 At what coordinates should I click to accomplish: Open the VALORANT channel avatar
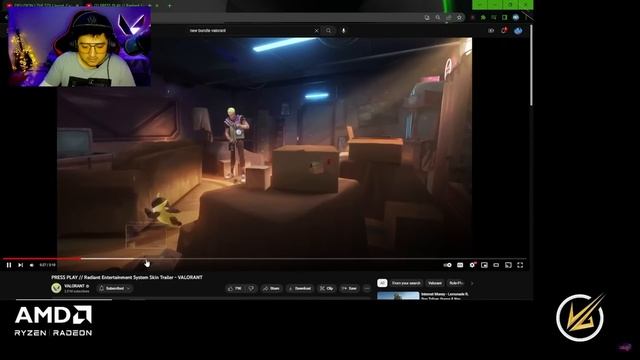pyautogui.click(x=56, y=288)
